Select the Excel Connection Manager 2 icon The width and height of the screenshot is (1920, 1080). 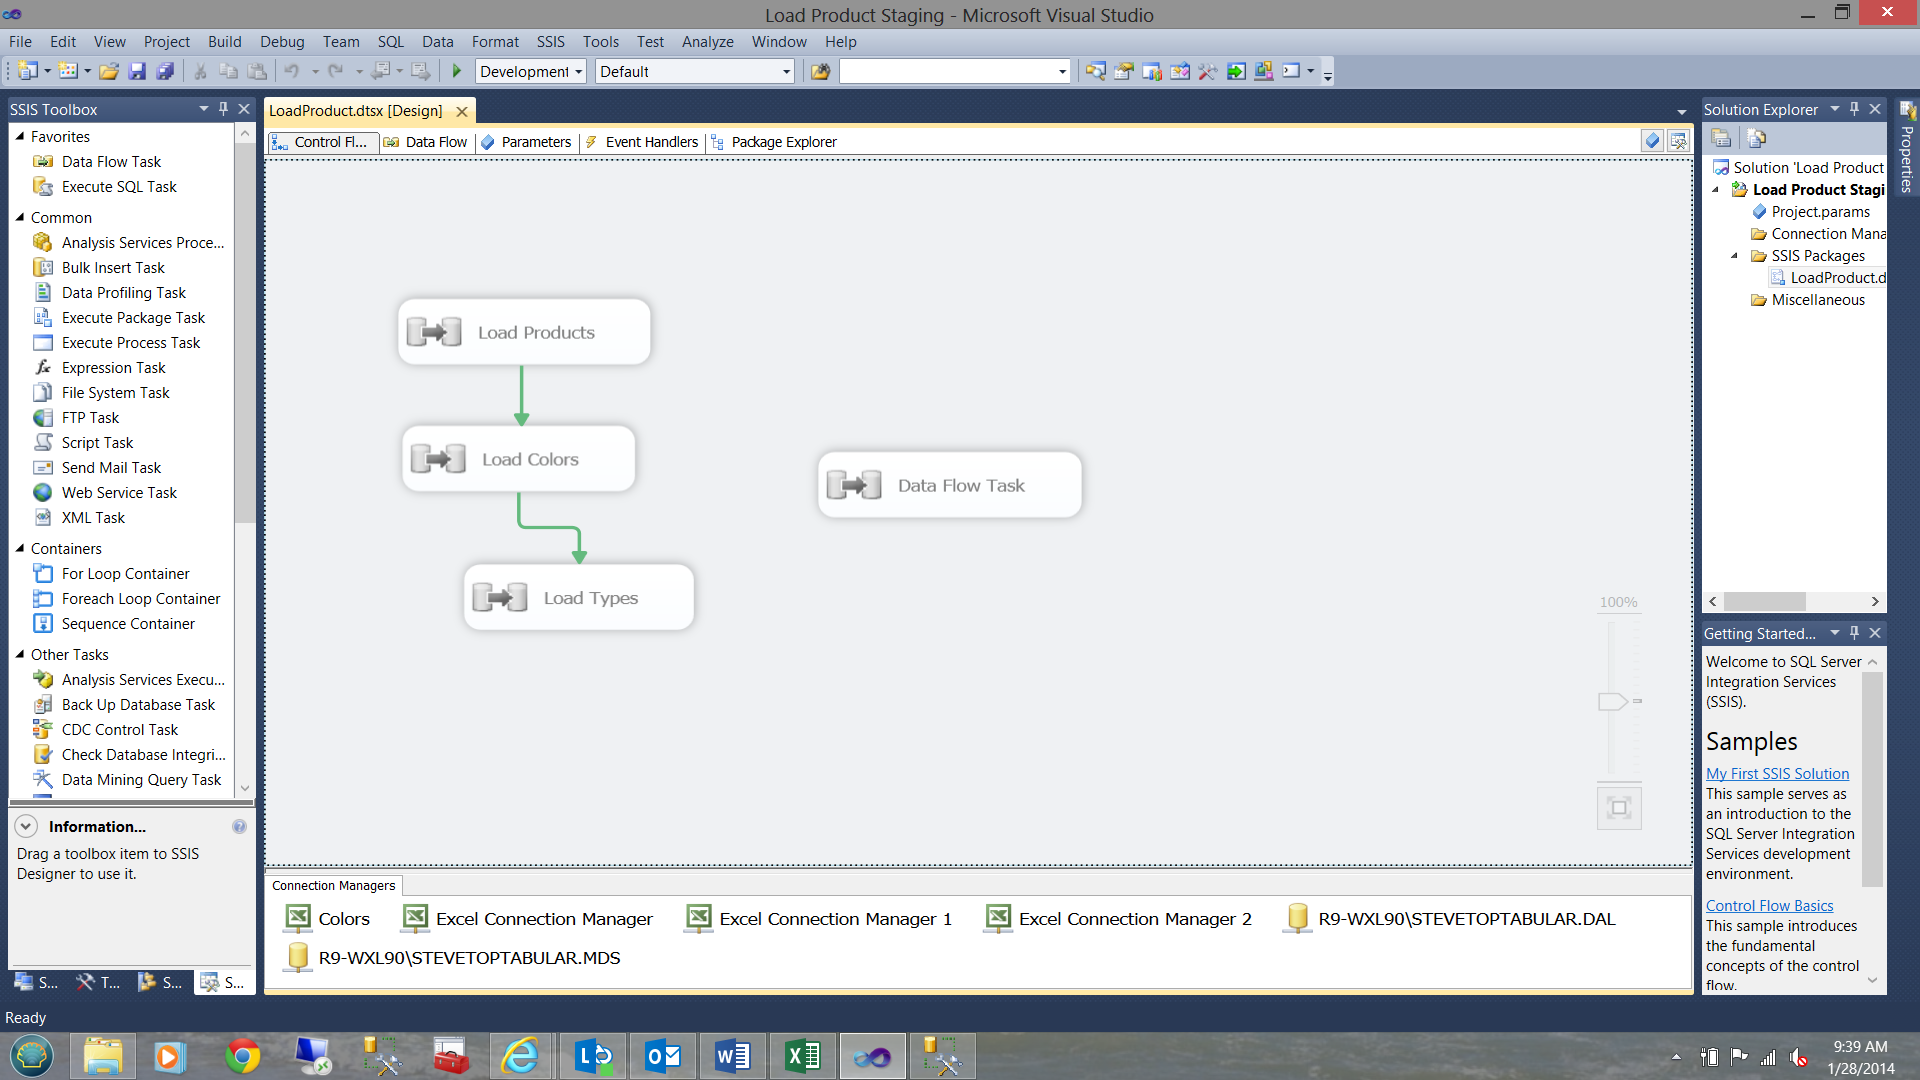pos(997,918)
